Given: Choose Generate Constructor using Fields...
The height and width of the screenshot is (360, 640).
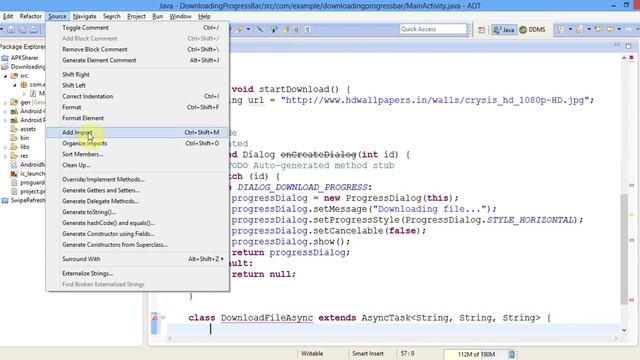Looking at the screenshot, I should (x=138, y=234).
